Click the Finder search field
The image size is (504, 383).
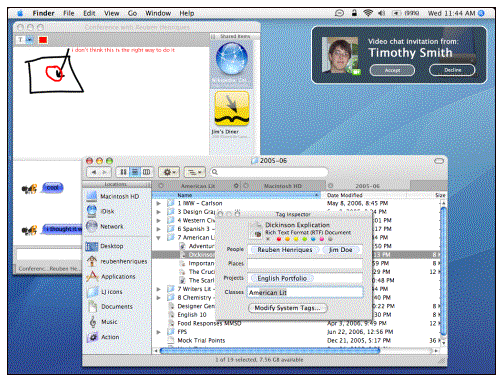tap(269, 172)
